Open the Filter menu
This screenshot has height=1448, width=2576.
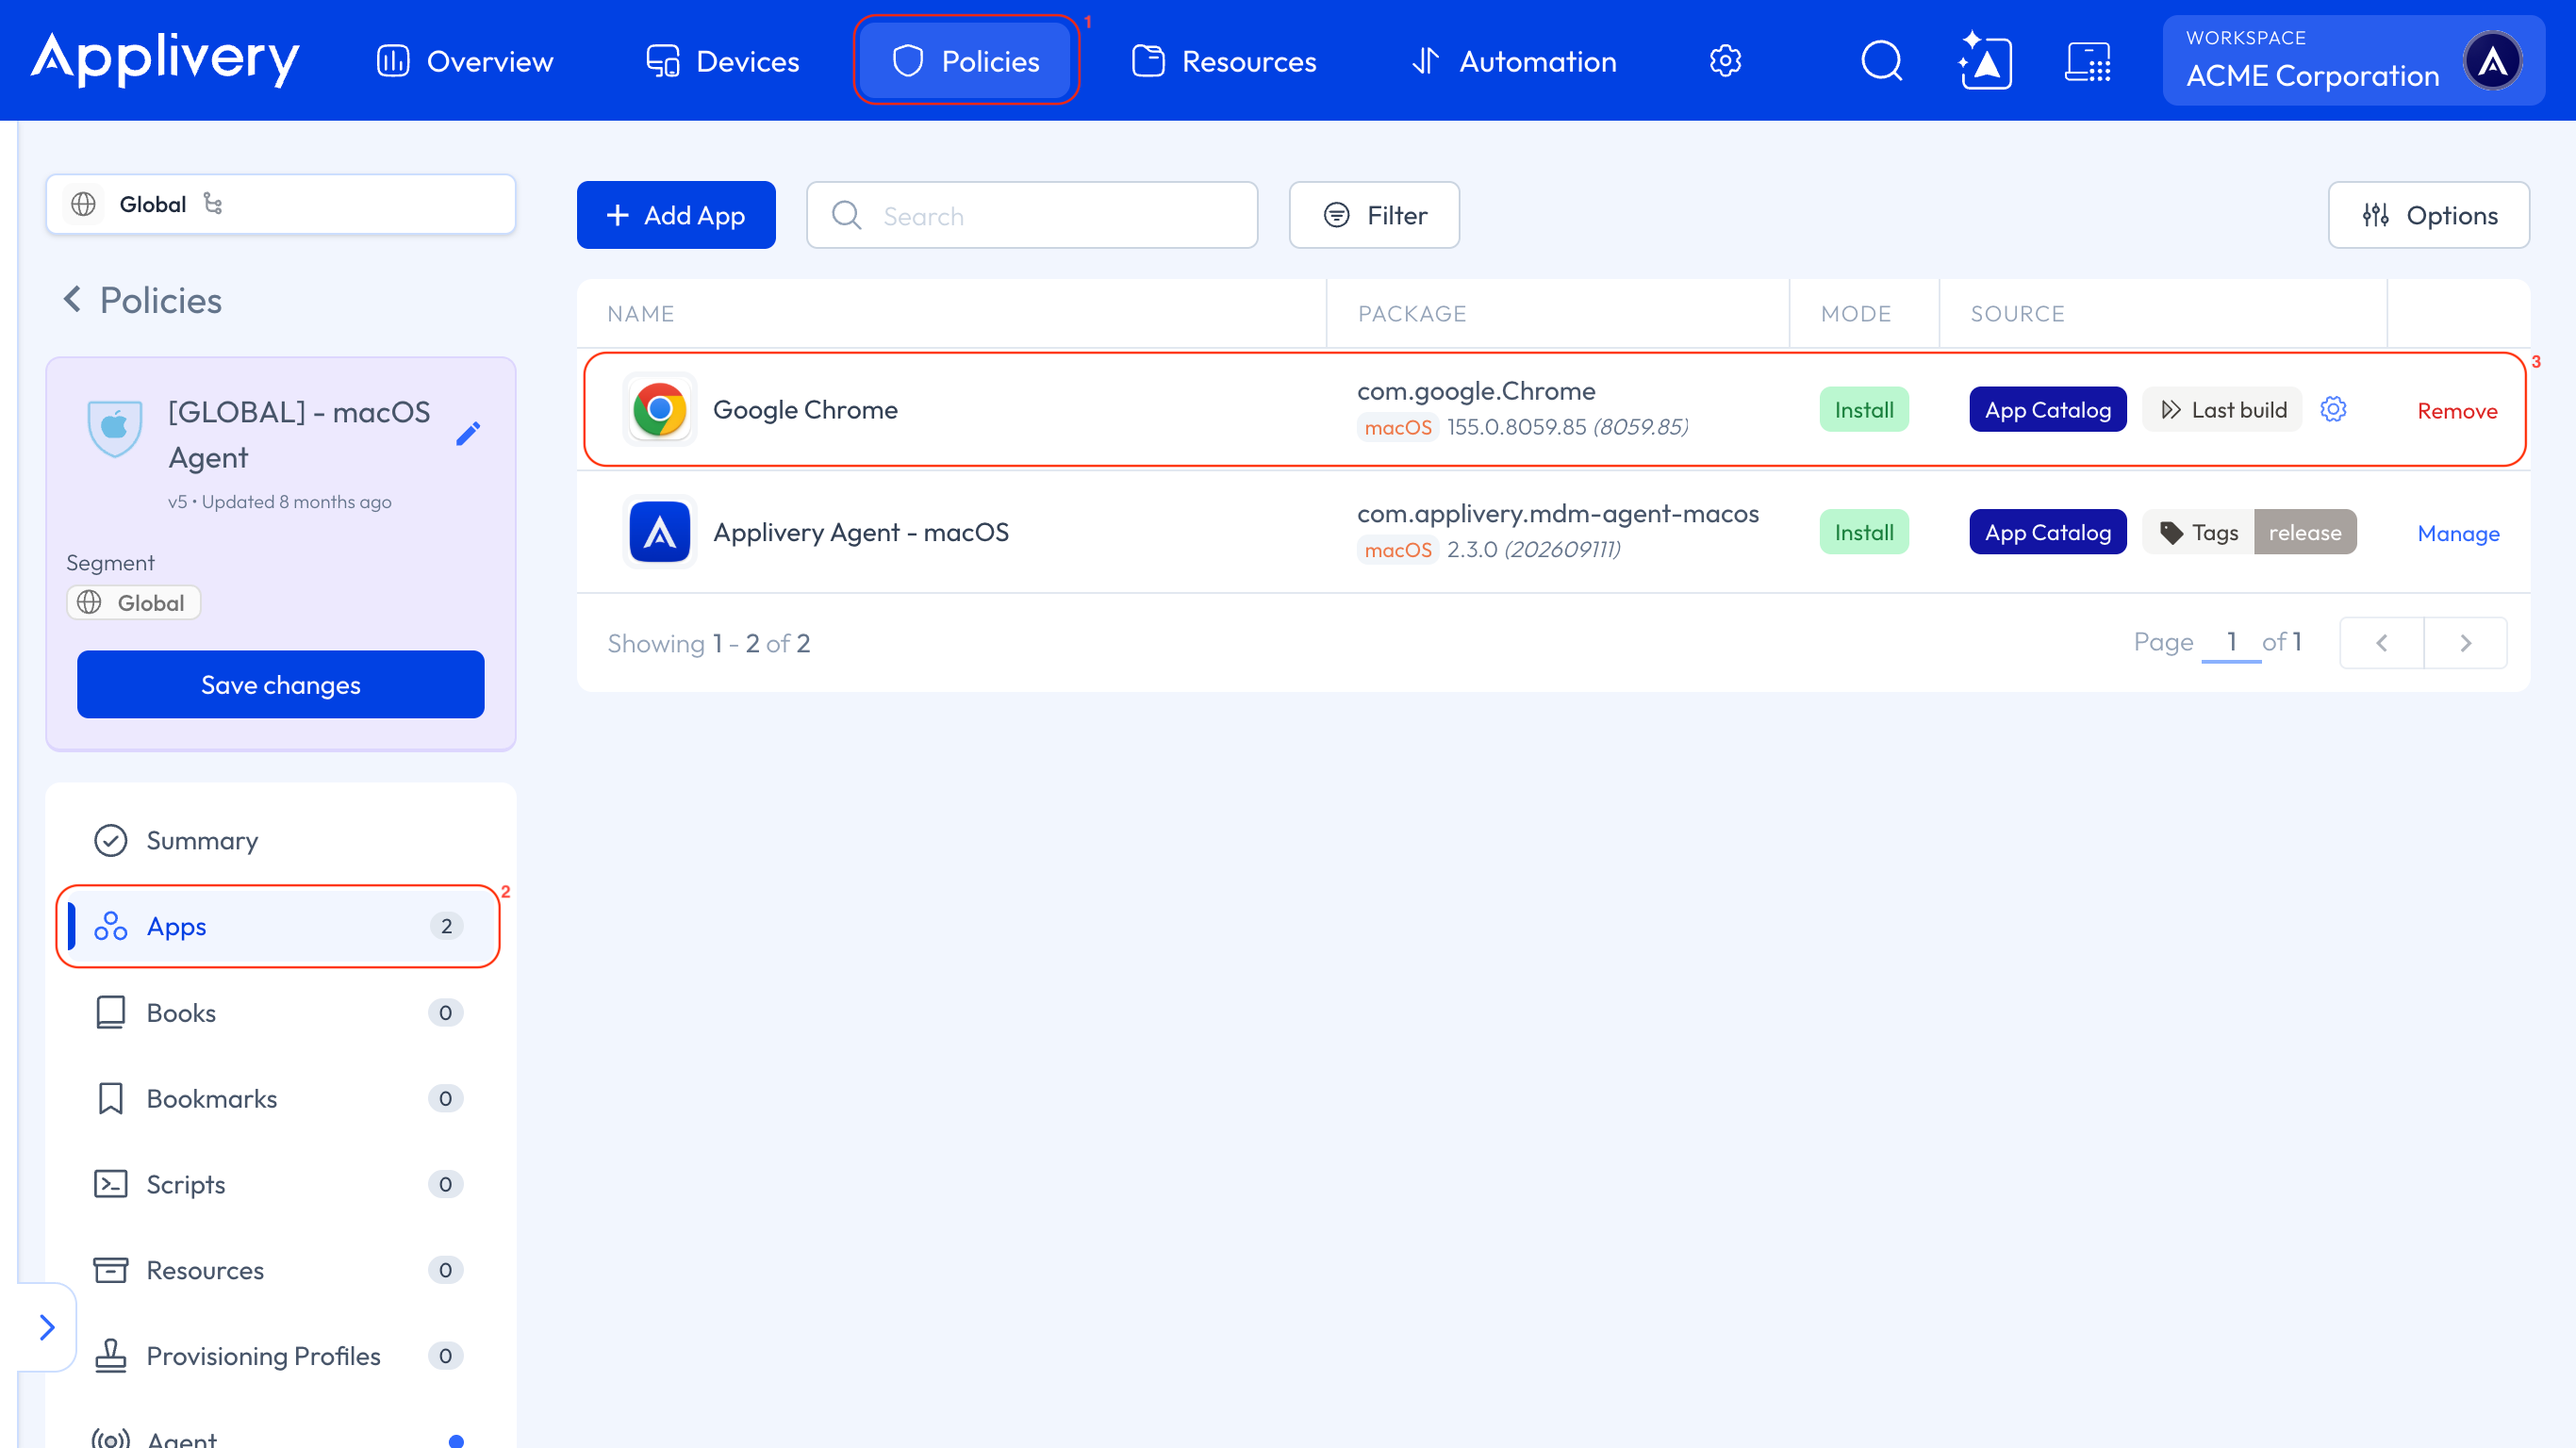[x=1374, y=215]
